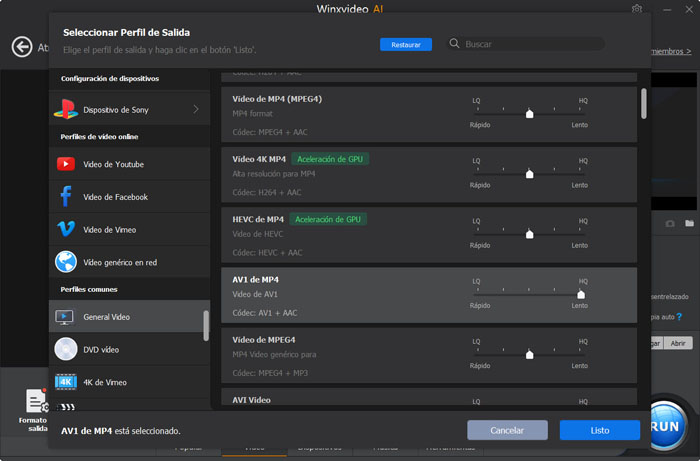
Task: Click the 'Configuración de dispositivos' header
Action: pyautogui.click(x=110, y=79)
